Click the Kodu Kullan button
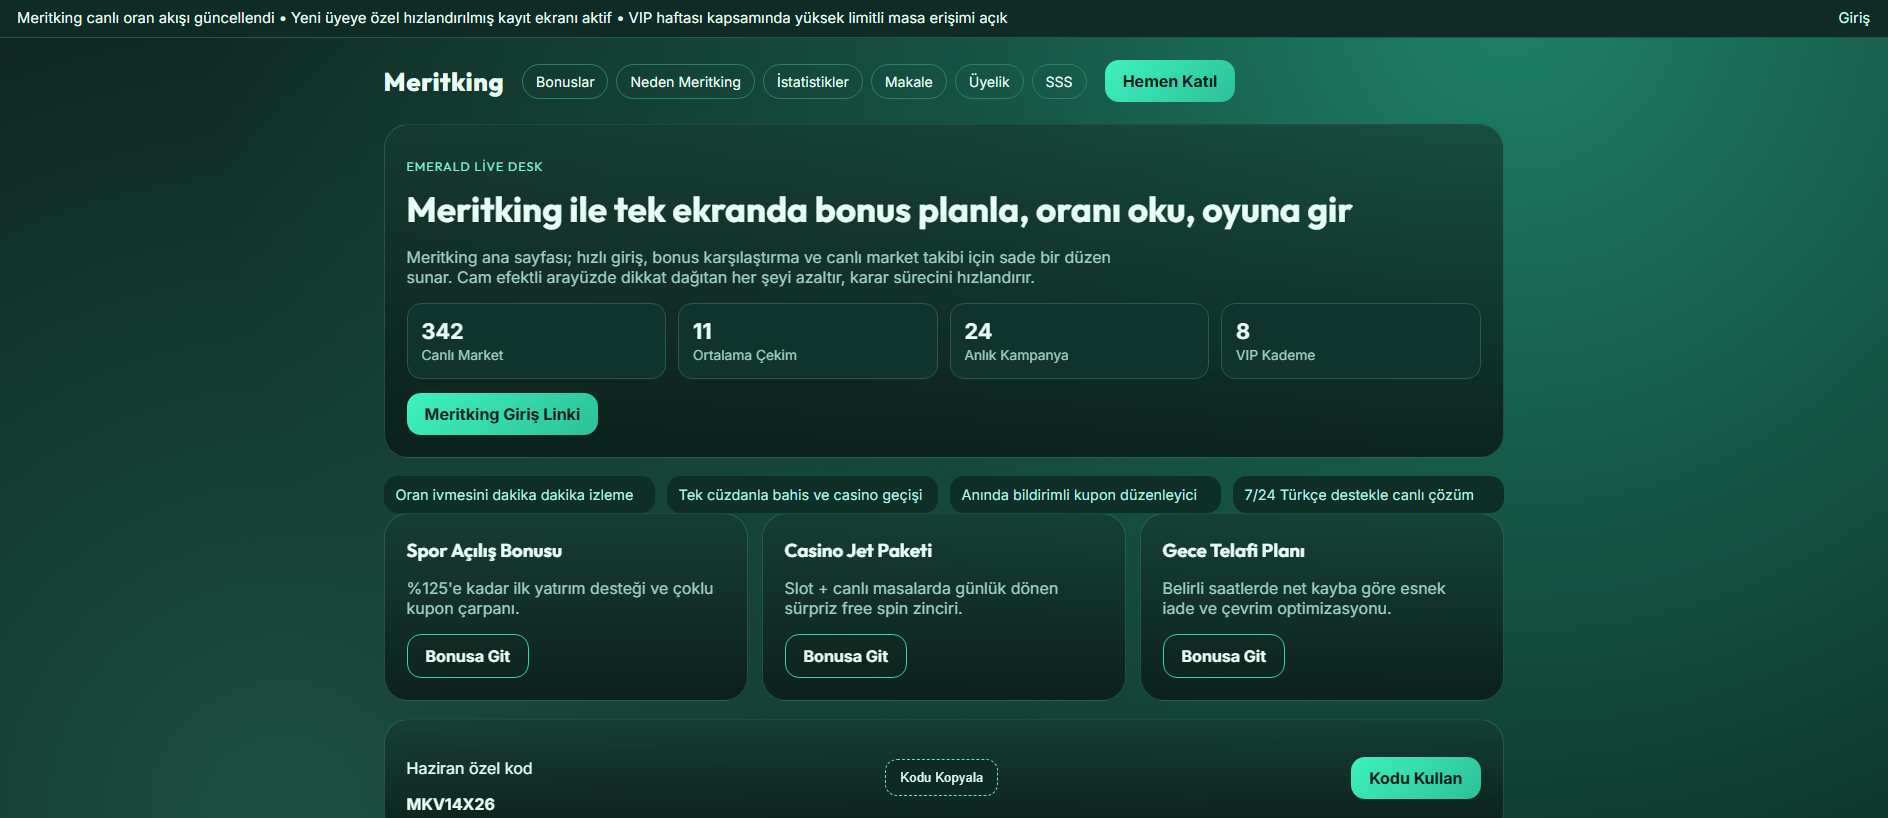1888x818 pixels. click(1416, 778)
